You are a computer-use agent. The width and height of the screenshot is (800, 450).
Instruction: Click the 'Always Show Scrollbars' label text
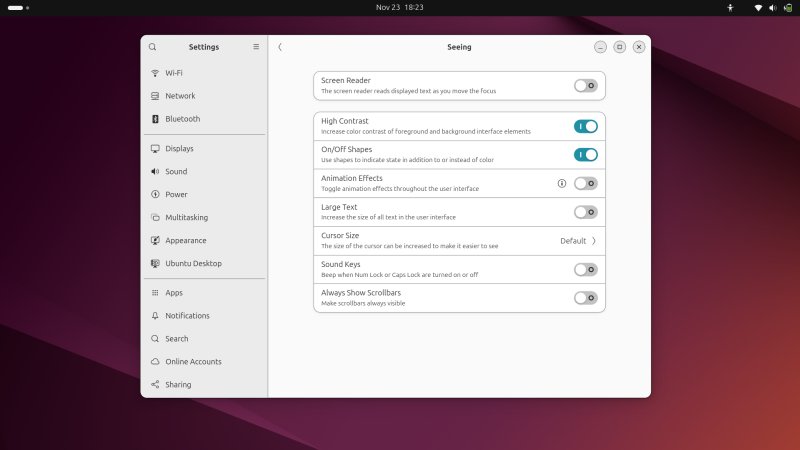coord(361,293)
